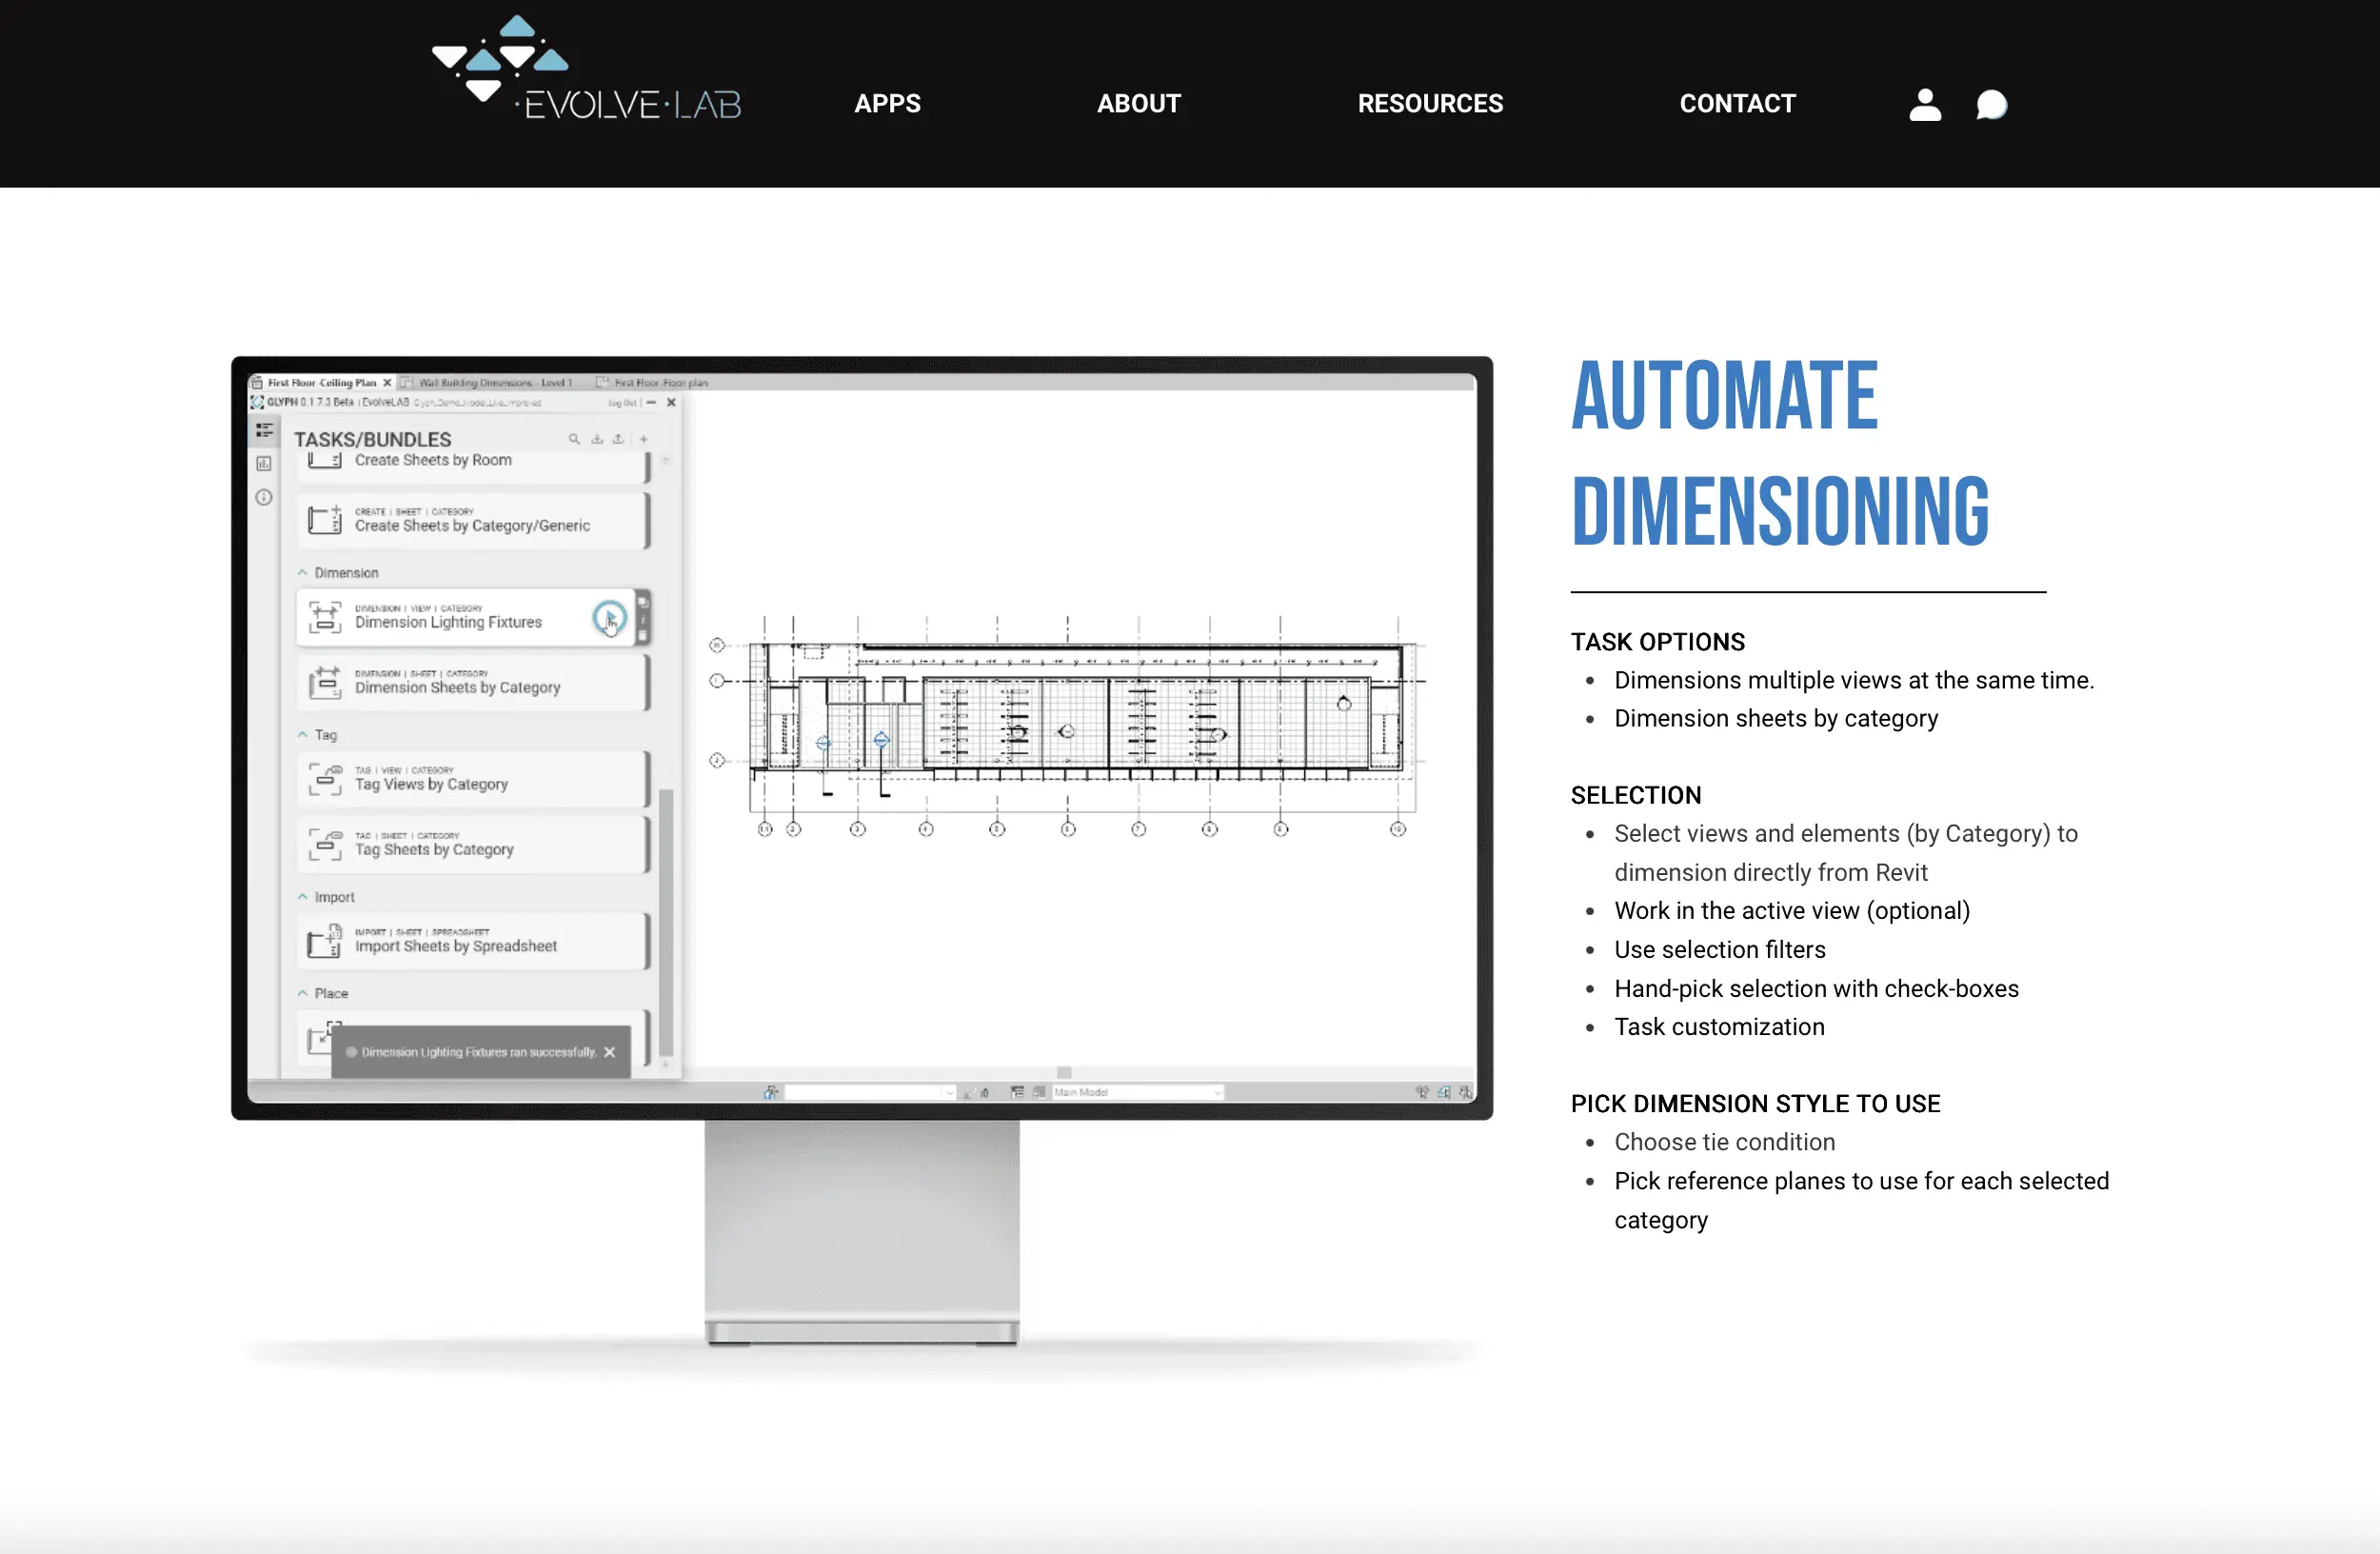Open the APPS menu item

(x=887, y=103)
